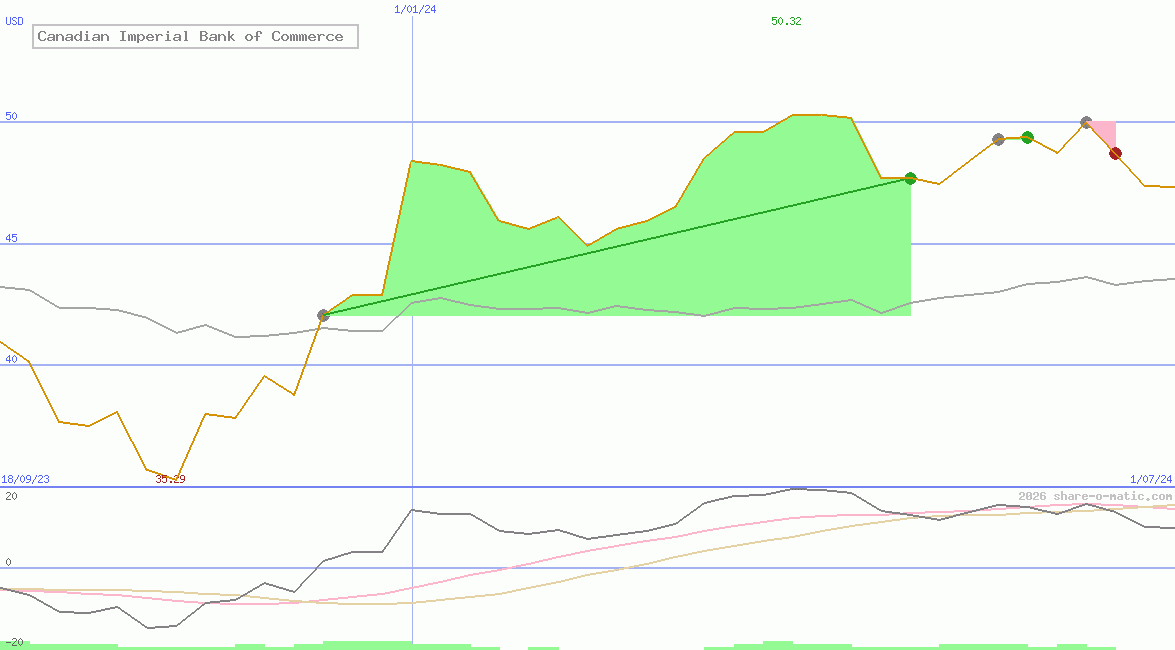The height and width of the screenshot is (650, 1175).
Task: Click the red sell marker
Action: pyautogui.click(x=1115, y=154)
